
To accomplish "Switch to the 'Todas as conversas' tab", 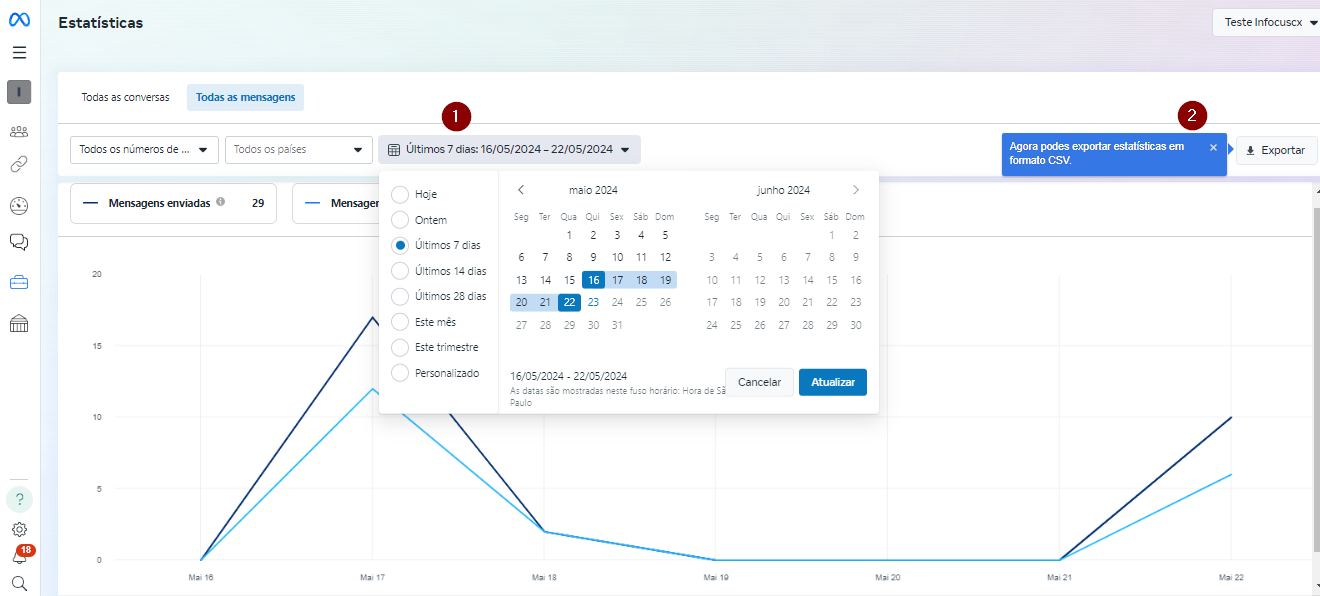I will [x=125, y=98].
